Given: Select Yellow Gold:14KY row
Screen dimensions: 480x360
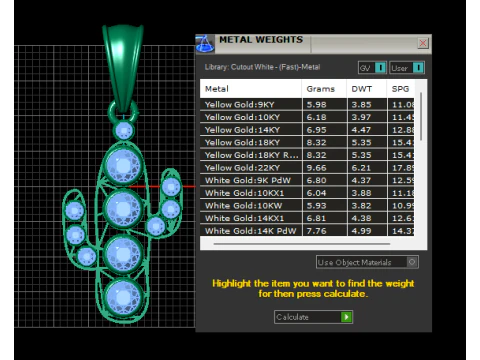Looking at the screenshot, I should (307, 130).
